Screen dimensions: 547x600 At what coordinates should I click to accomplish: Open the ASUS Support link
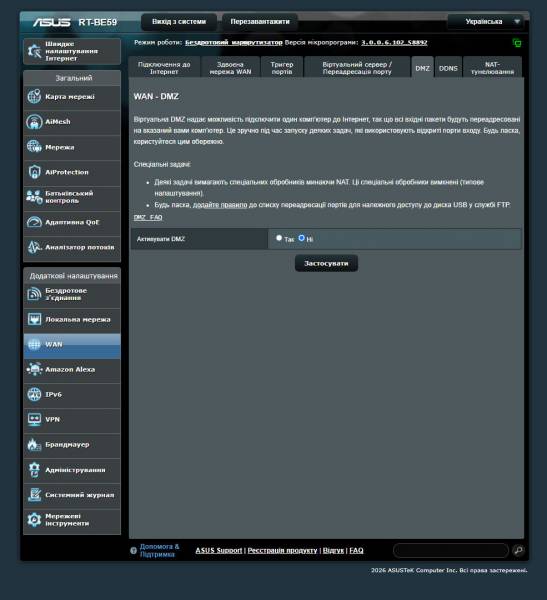(x=219, y=550)
